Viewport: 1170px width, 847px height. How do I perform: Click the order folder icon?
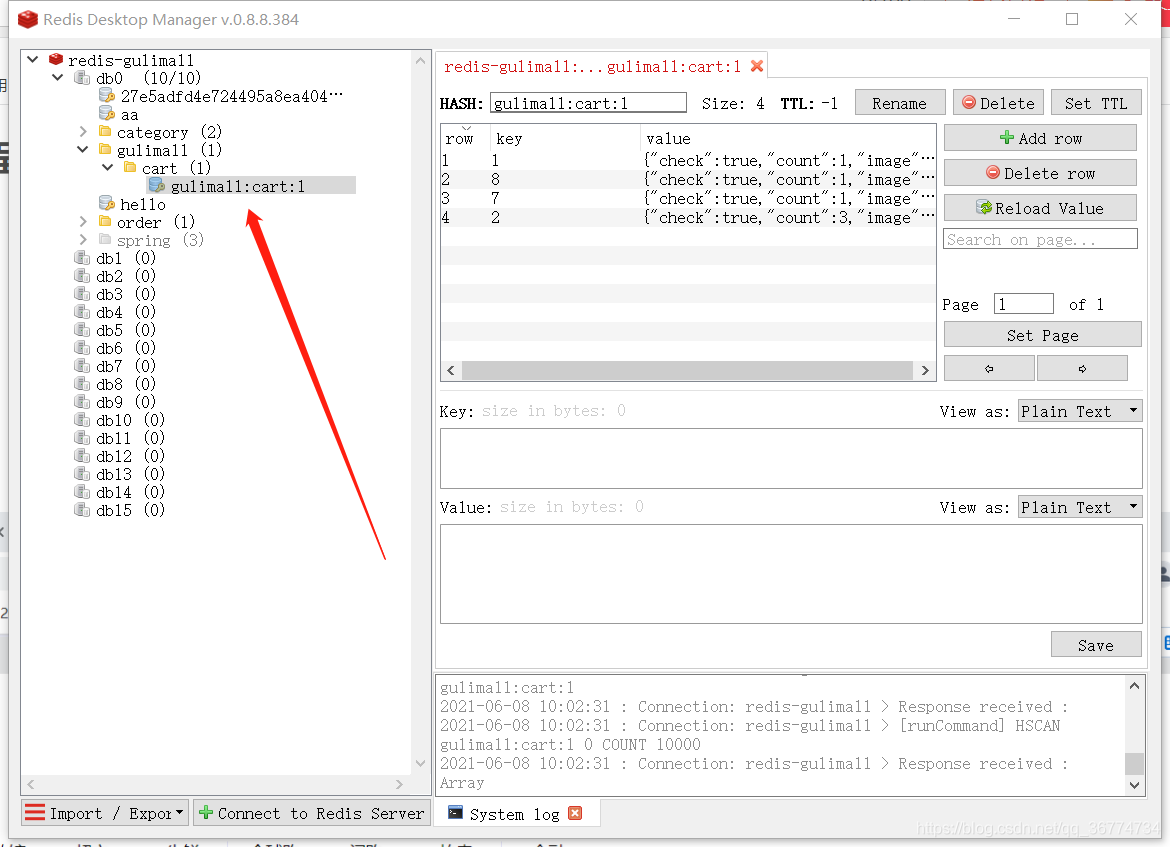[105, 222]
